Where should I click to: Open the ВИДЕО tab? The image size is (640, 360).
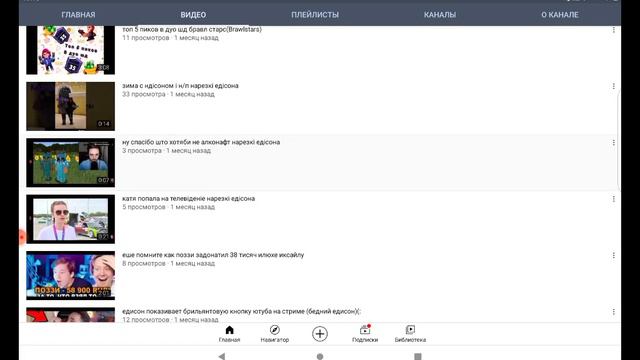pos(193,15)
